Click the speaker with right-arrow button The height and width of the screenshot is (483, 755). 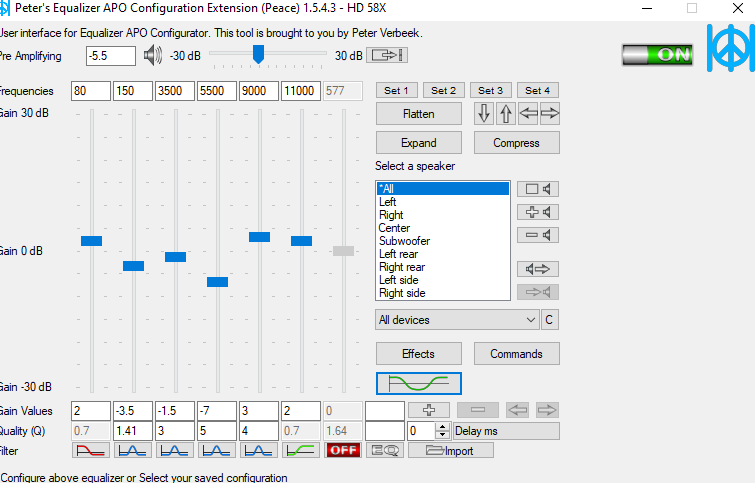tap(538, 269)
